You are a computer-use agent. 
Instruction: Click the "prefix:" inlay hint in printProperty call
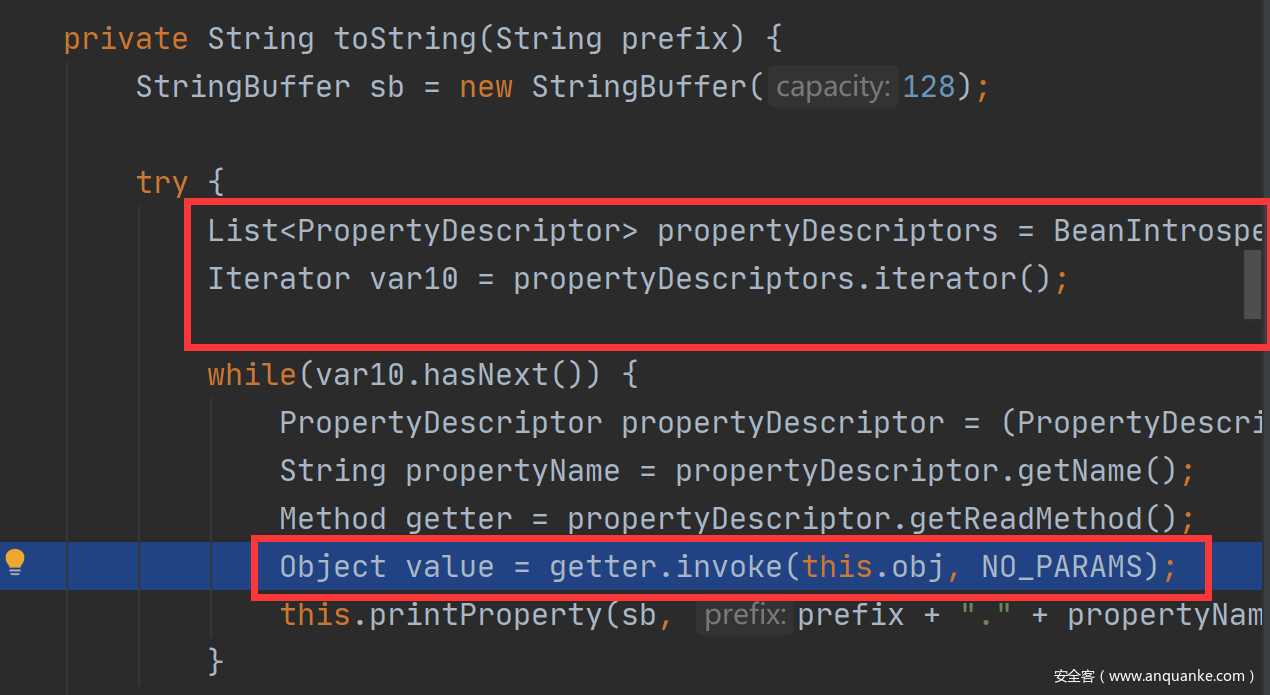744,615
